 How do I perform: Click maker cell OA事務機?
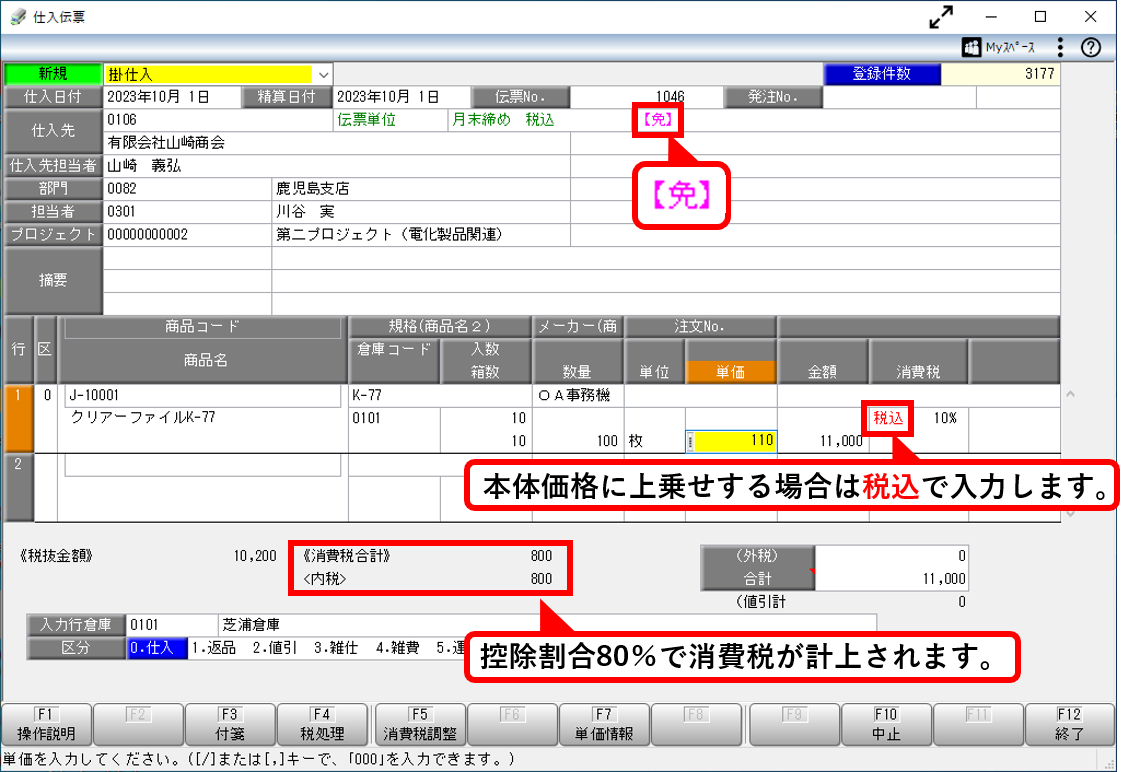coord(578,395)
